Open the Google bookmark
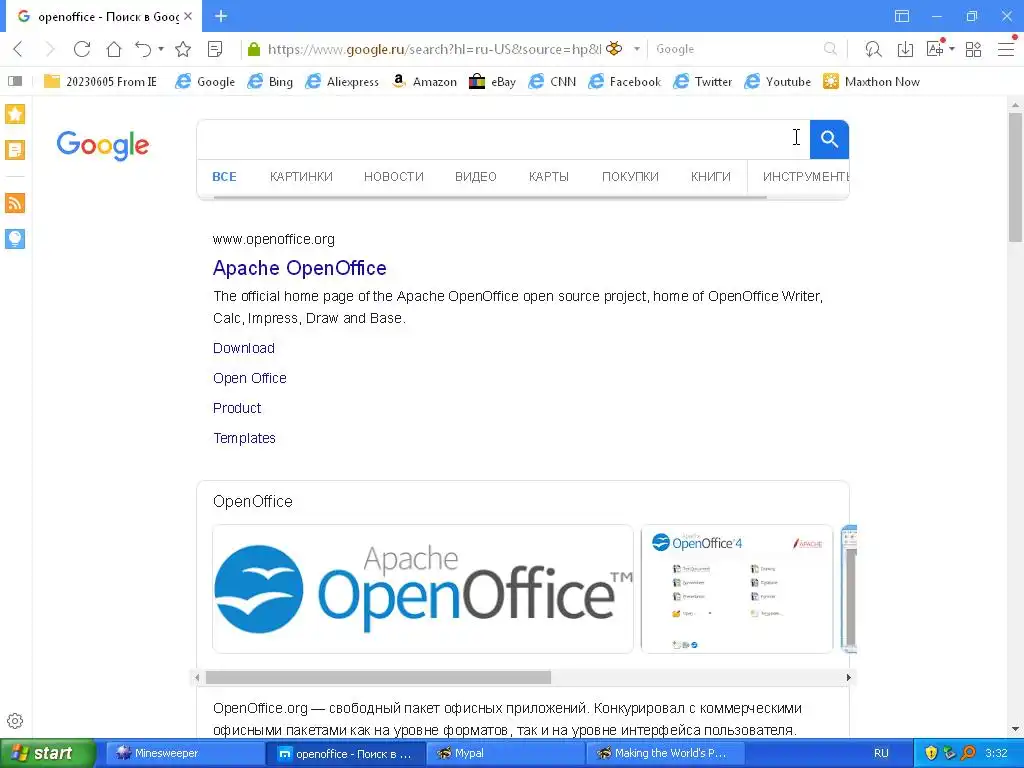1024x768 pixels. (x=205, y=82)
